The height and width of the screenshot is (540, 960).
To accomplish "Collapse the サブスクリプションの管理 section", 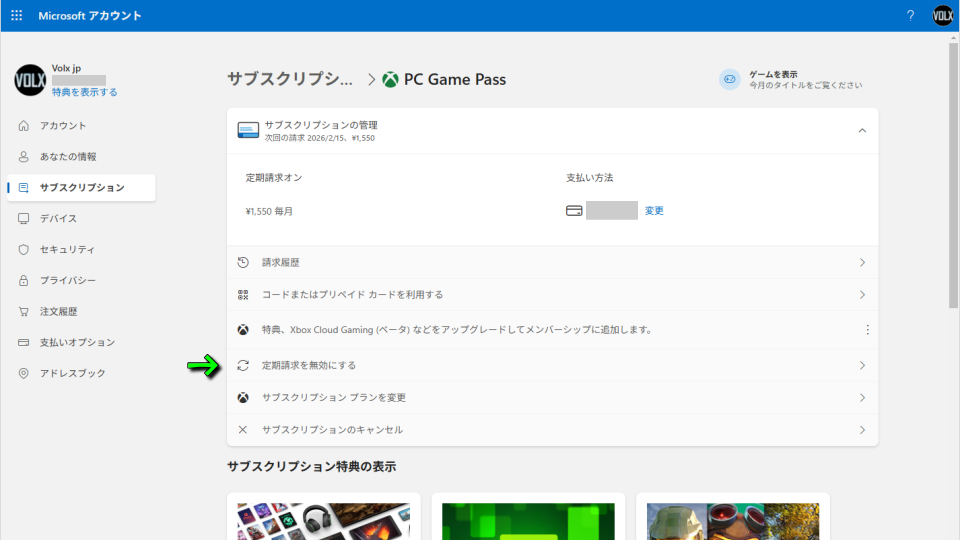I will [x=862, y=131].
